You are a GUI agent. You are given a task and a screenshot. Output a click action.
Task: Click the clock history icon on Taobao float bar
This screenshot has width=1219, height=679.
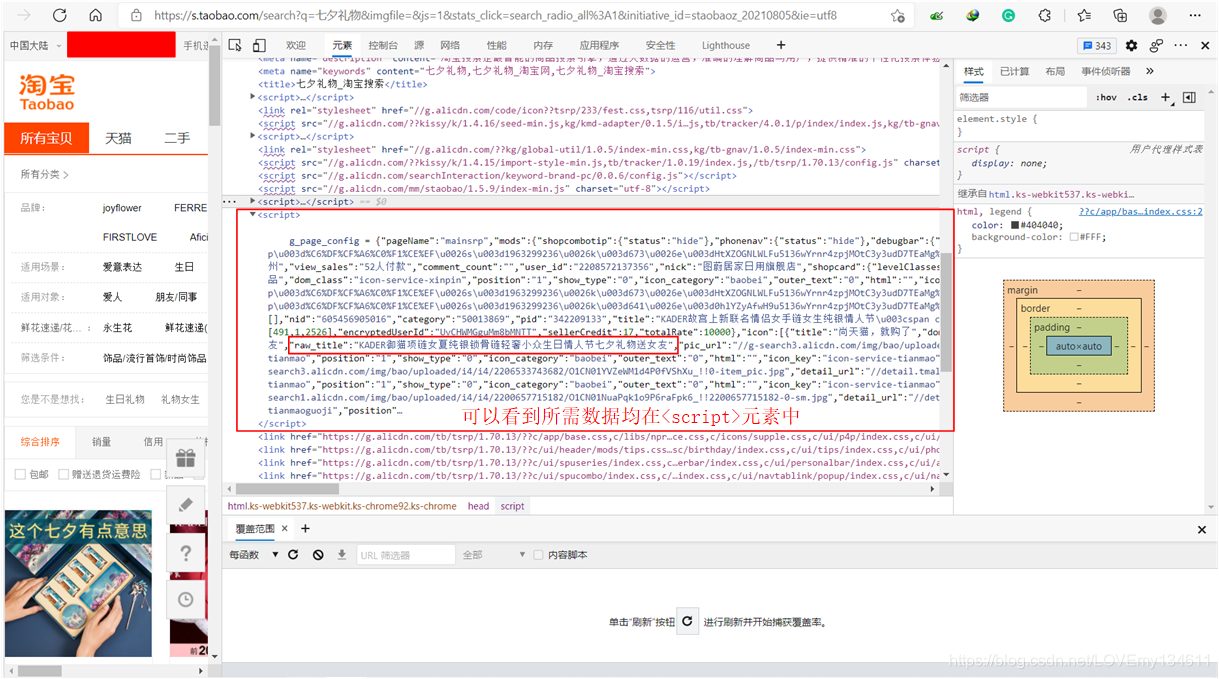coord(185,599)
